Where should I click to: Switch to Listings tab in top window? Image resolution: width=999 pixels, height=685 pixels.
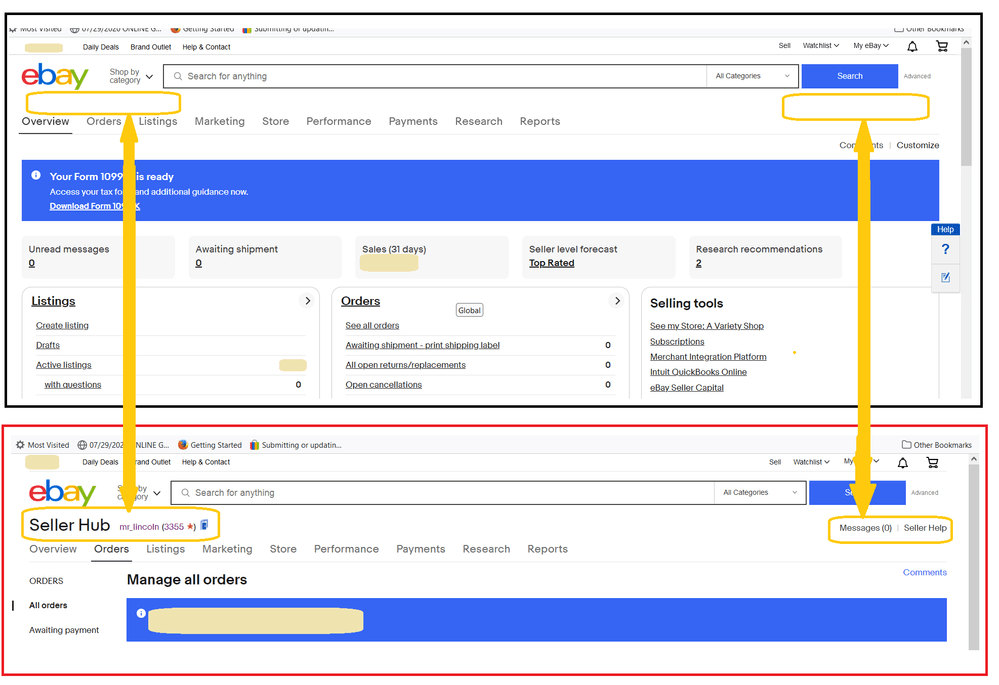(x=158, y=121)
